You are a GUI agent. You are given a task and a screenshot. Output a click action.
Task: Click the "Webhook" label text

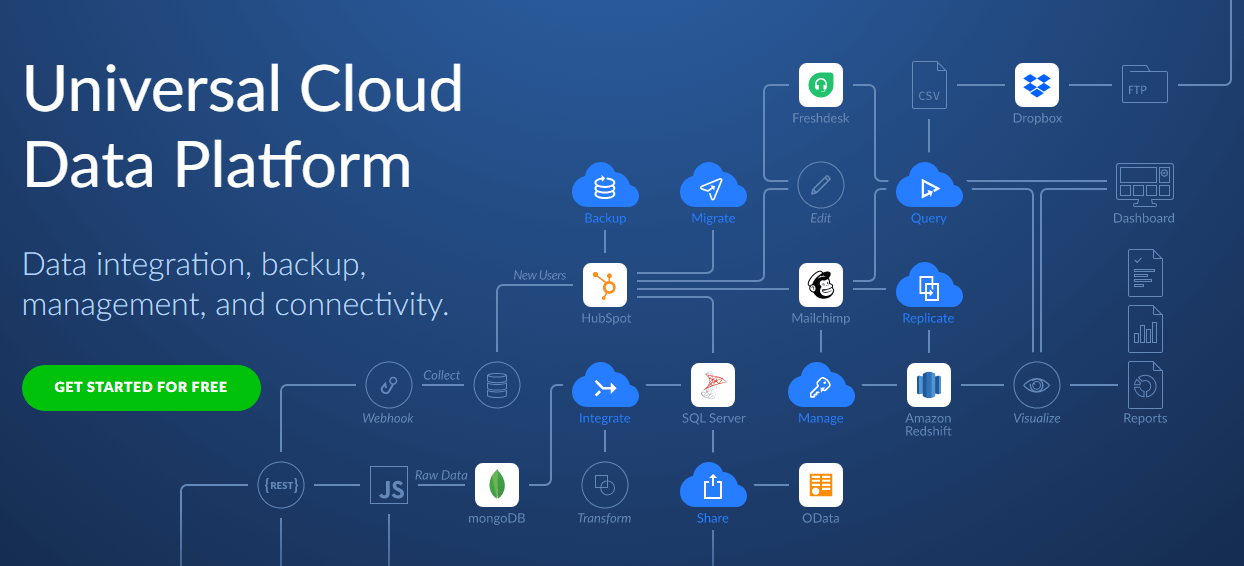(388, 418)
